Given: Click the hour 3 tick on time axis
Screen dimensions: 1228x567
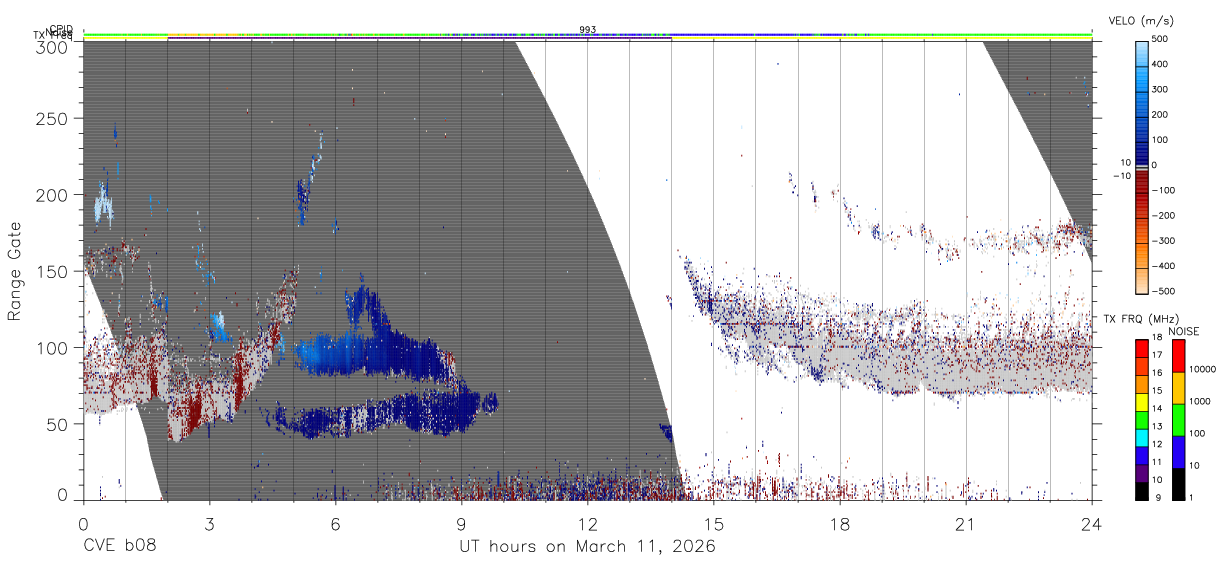Looking at the screenshot, I should [x=209, y=523].
